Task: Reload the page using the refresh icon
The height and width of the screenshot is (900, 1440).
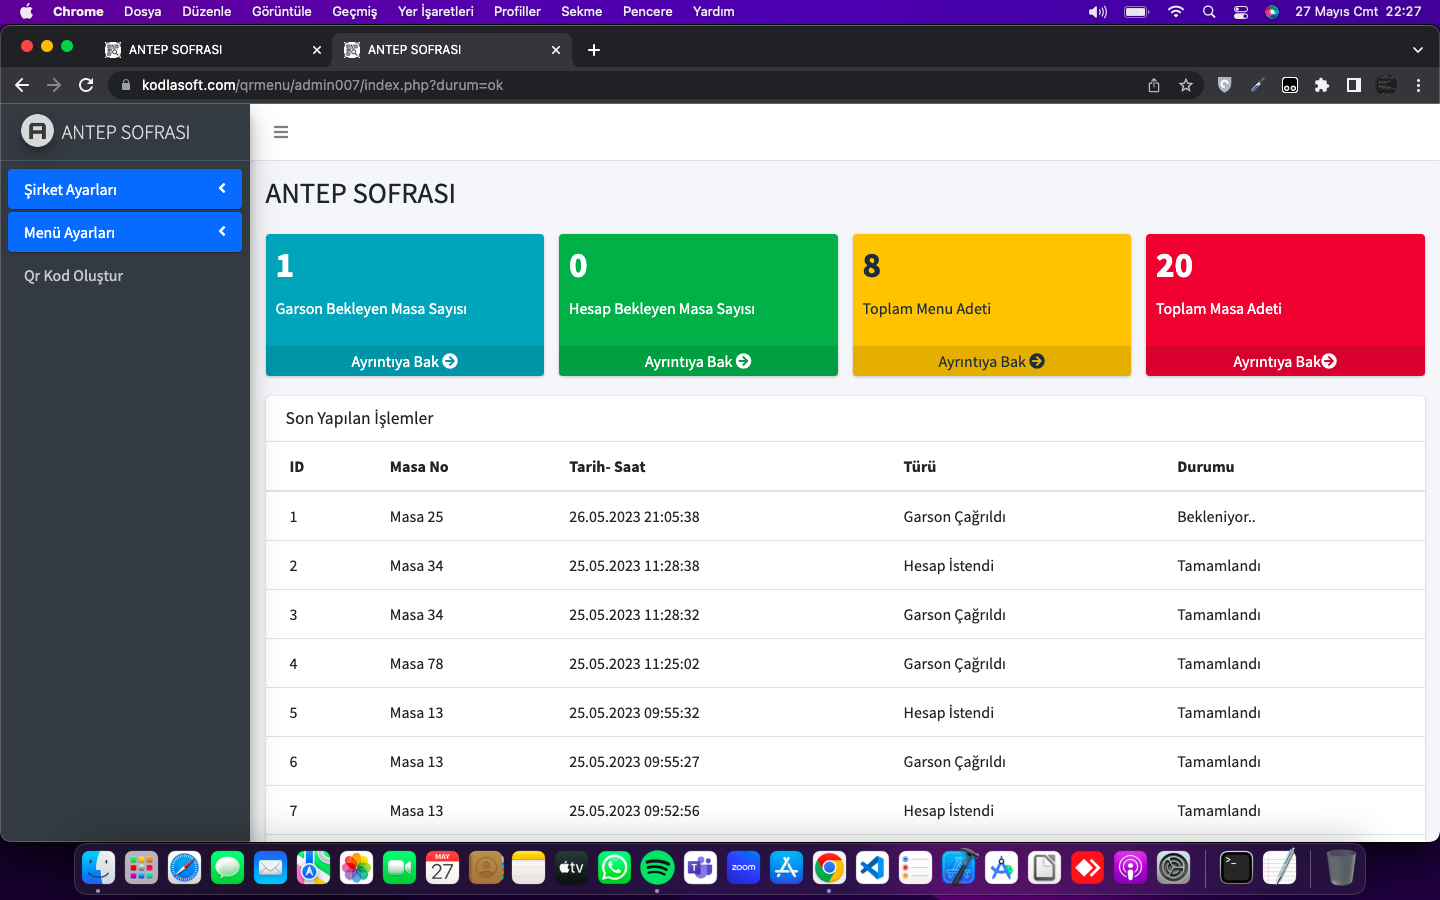Action: point(86,85)
